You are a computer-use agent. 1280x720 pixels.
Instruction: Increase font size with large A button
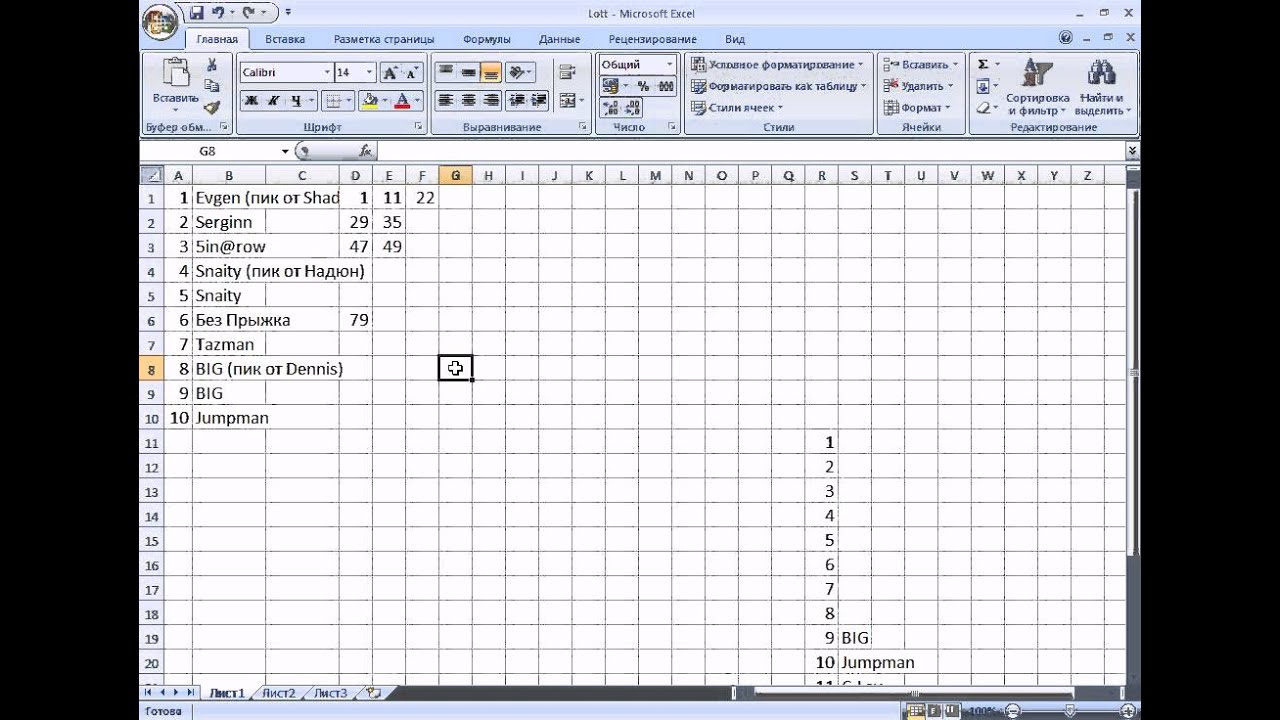coord(390,73)
